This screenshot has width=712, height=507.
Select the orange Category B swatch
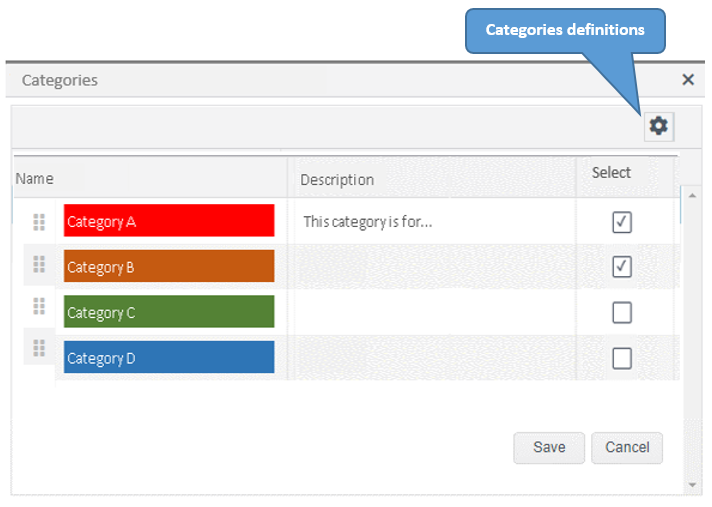pyautogui.click(x=169, y=266)
